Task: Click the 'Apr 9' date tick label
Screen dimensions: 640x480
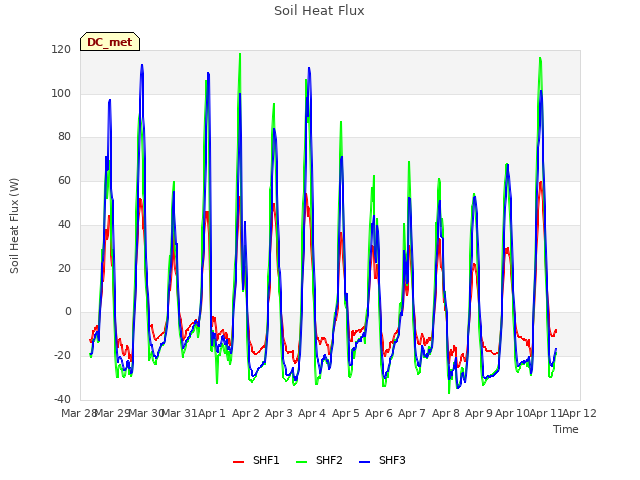Action: tap(479, 413)
